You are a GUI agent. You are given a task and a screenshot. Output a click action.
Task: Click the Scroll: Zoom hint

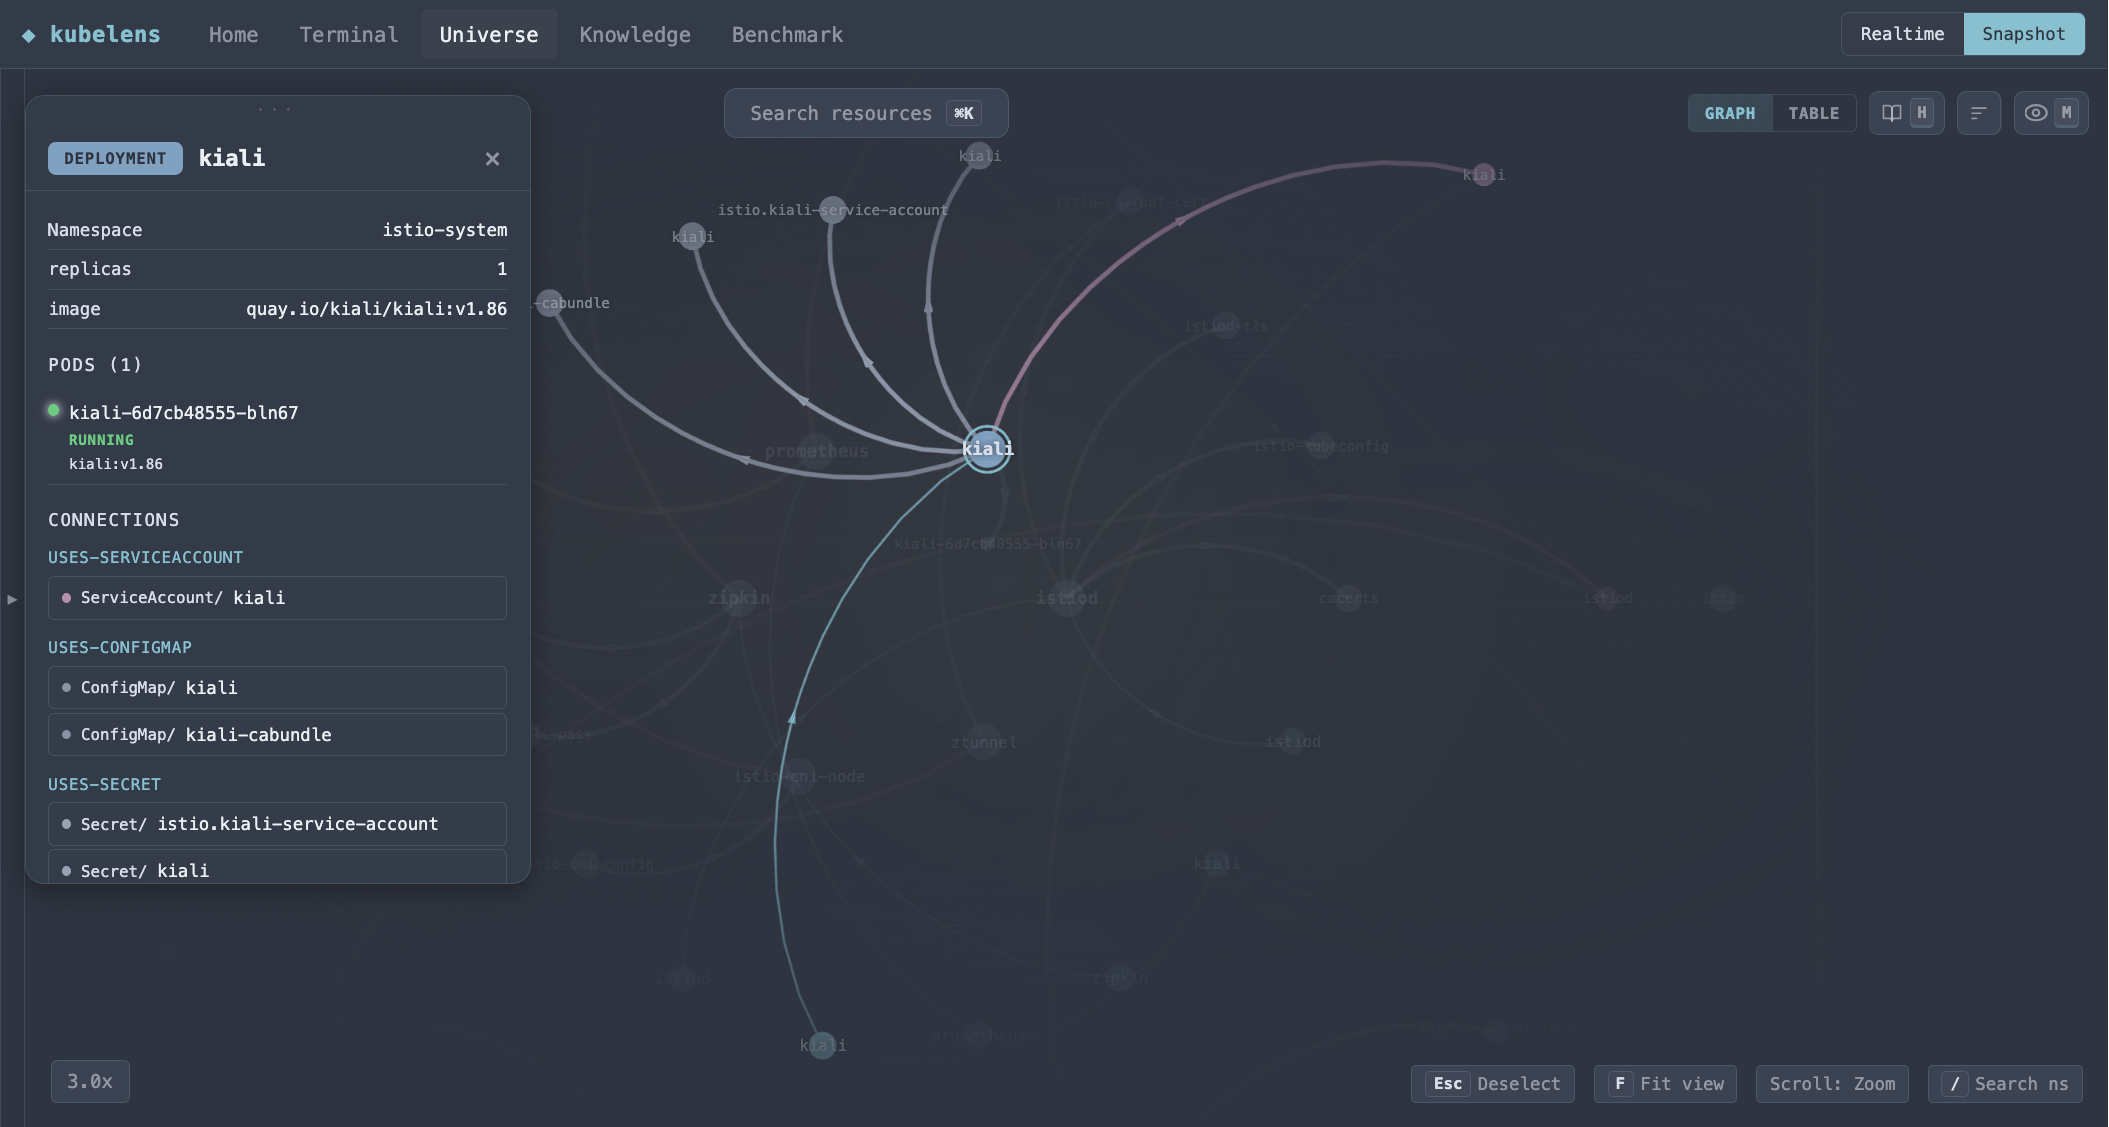coord(1832,1084)
